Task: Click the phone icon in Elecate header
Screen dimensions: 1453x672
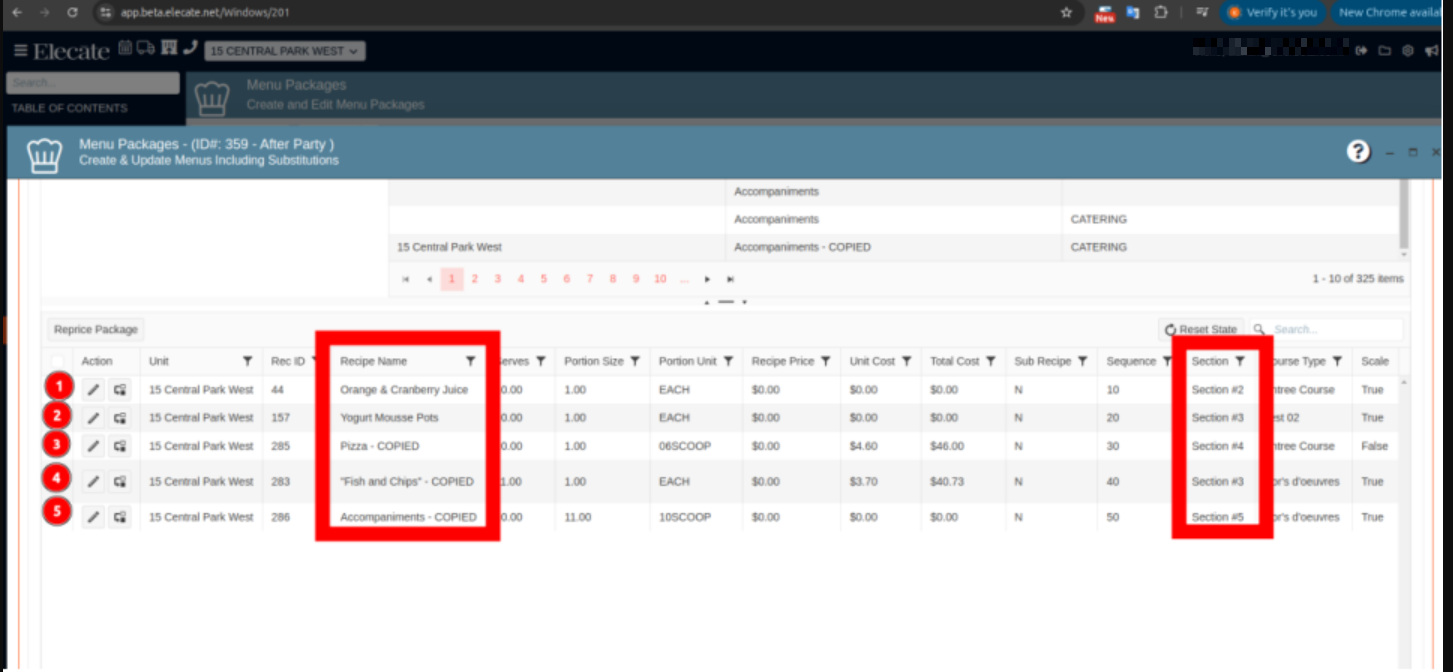Action: (x=190, y=48)
